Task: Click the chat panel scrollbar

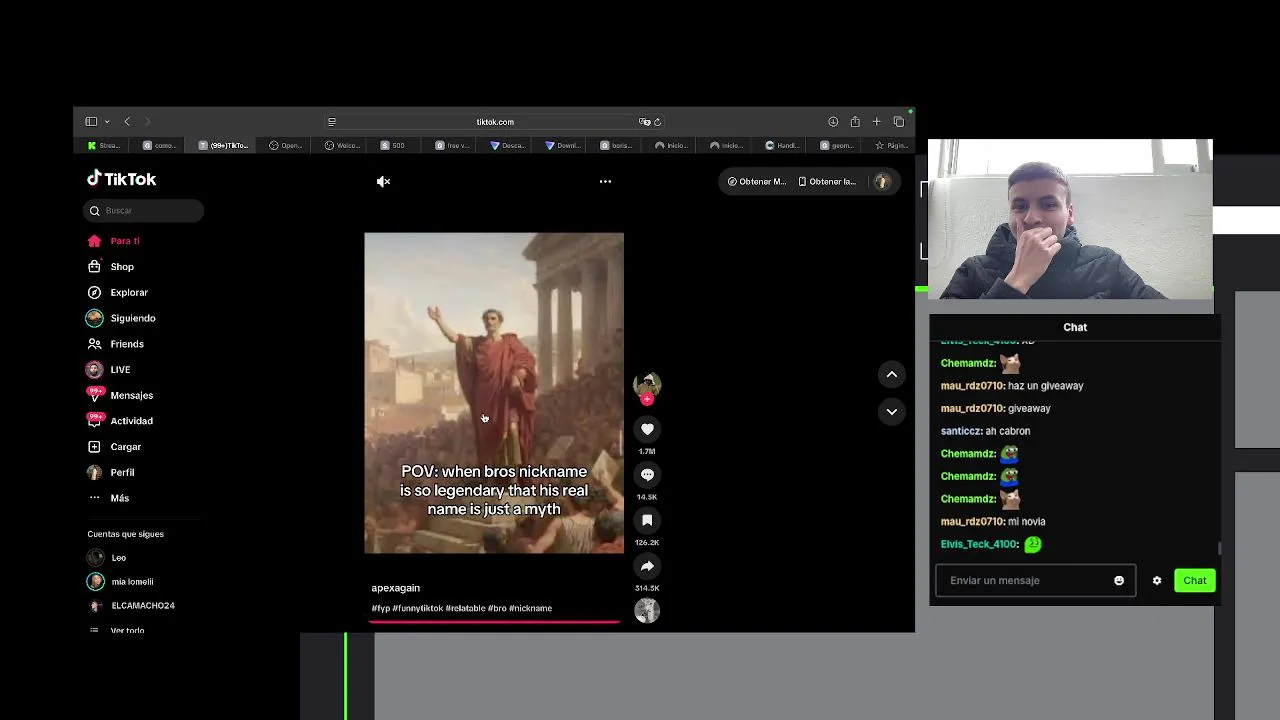Action: tap(1219, 548)
